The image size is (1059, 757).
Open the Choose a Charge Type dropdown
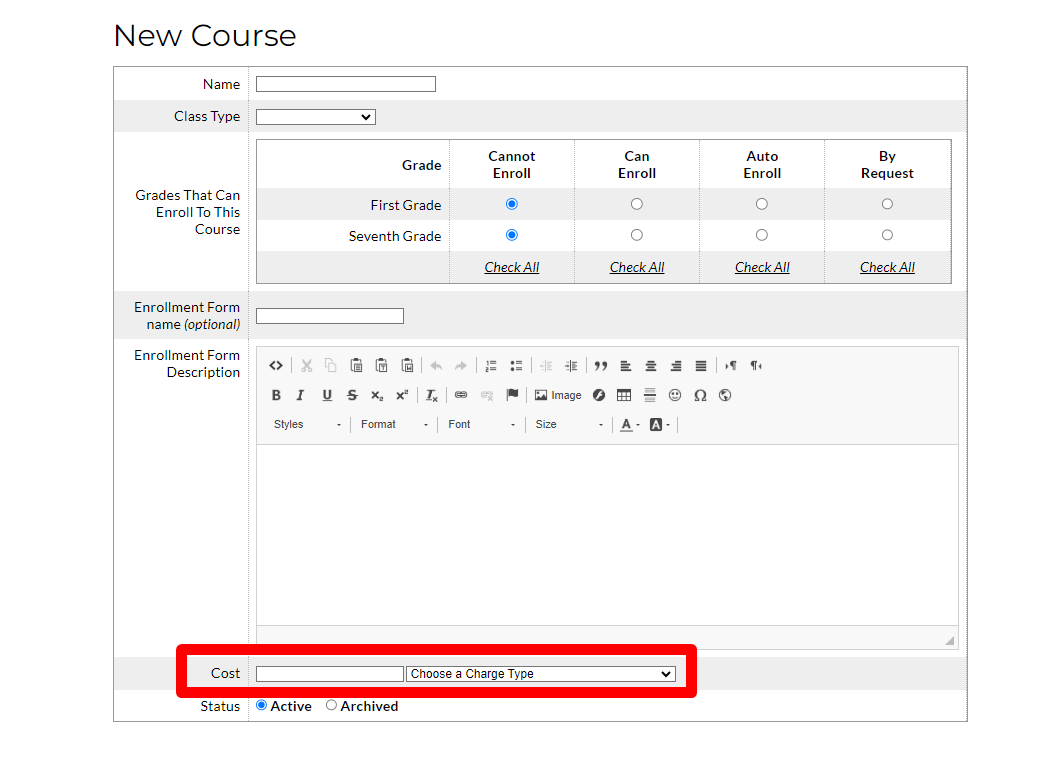point(540,673)
